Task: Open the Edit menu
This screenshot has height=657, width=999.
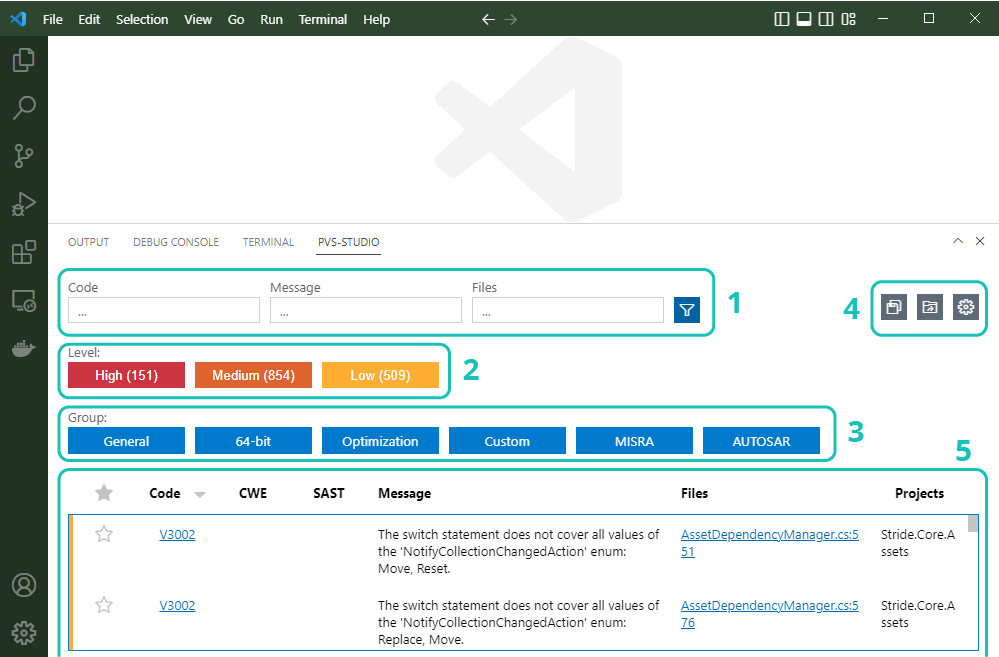Action: (x=89, y=20)
